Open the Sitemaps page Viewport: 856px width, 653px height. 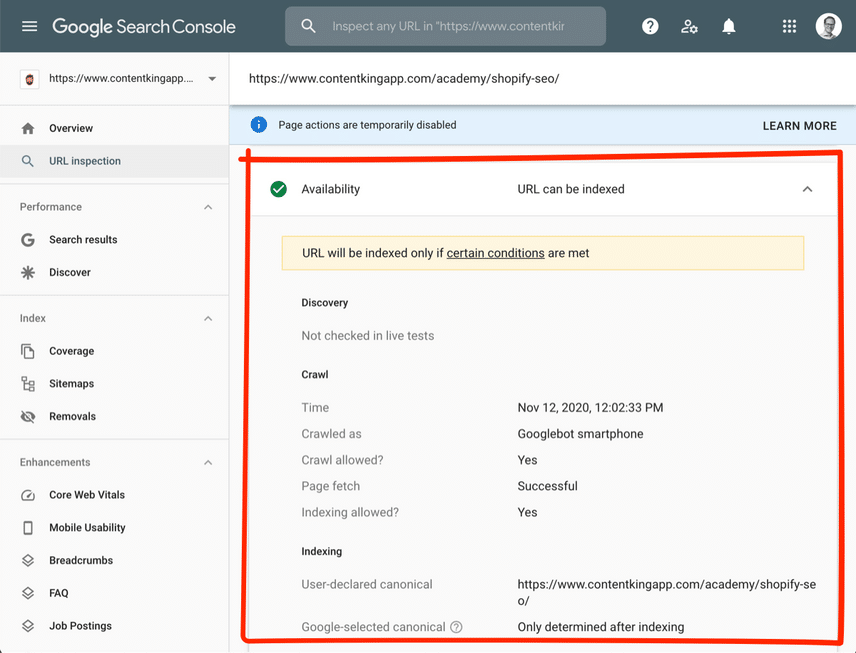pyautogui.click(x=71, y=384)
